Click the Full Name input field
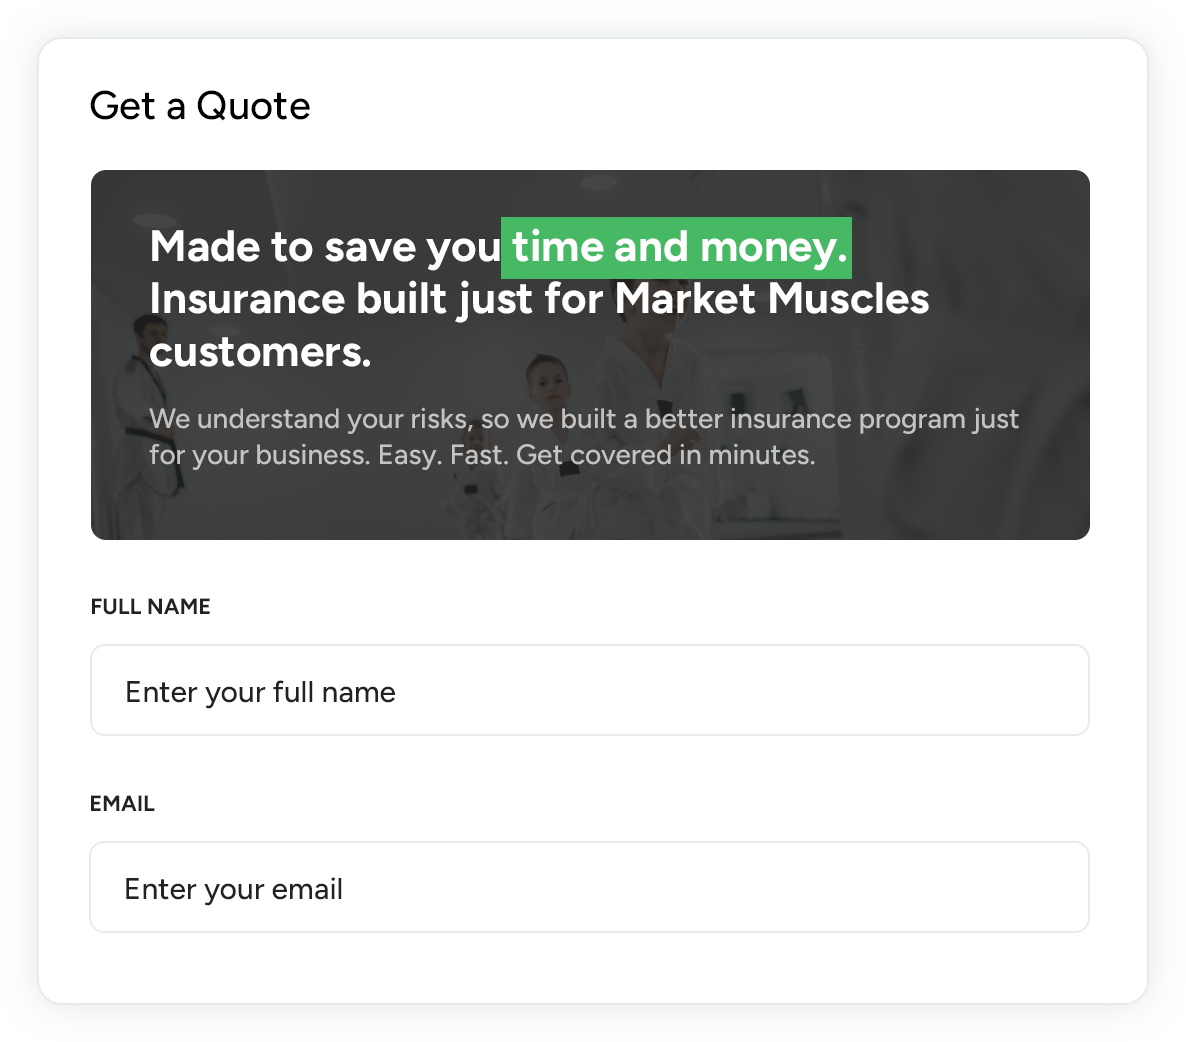 [x=589, y=691]
